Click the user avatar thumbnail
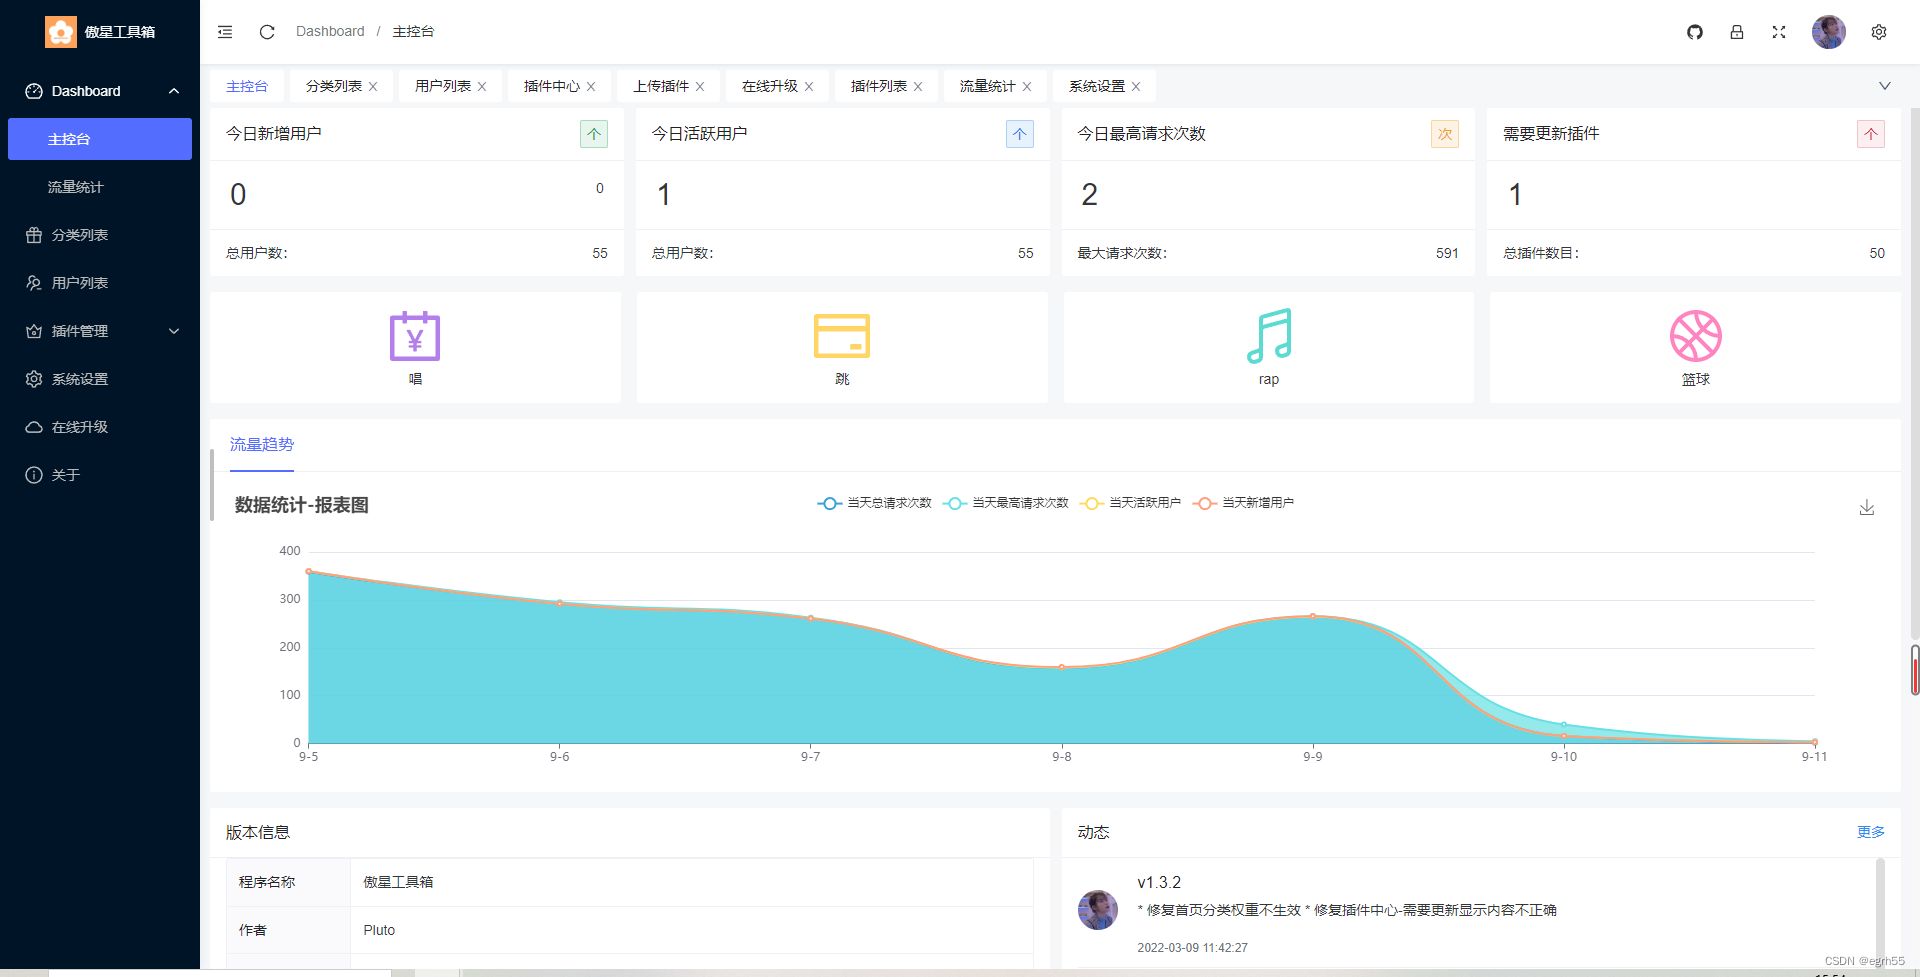The image size is (1920, 977). (1828, 32)
